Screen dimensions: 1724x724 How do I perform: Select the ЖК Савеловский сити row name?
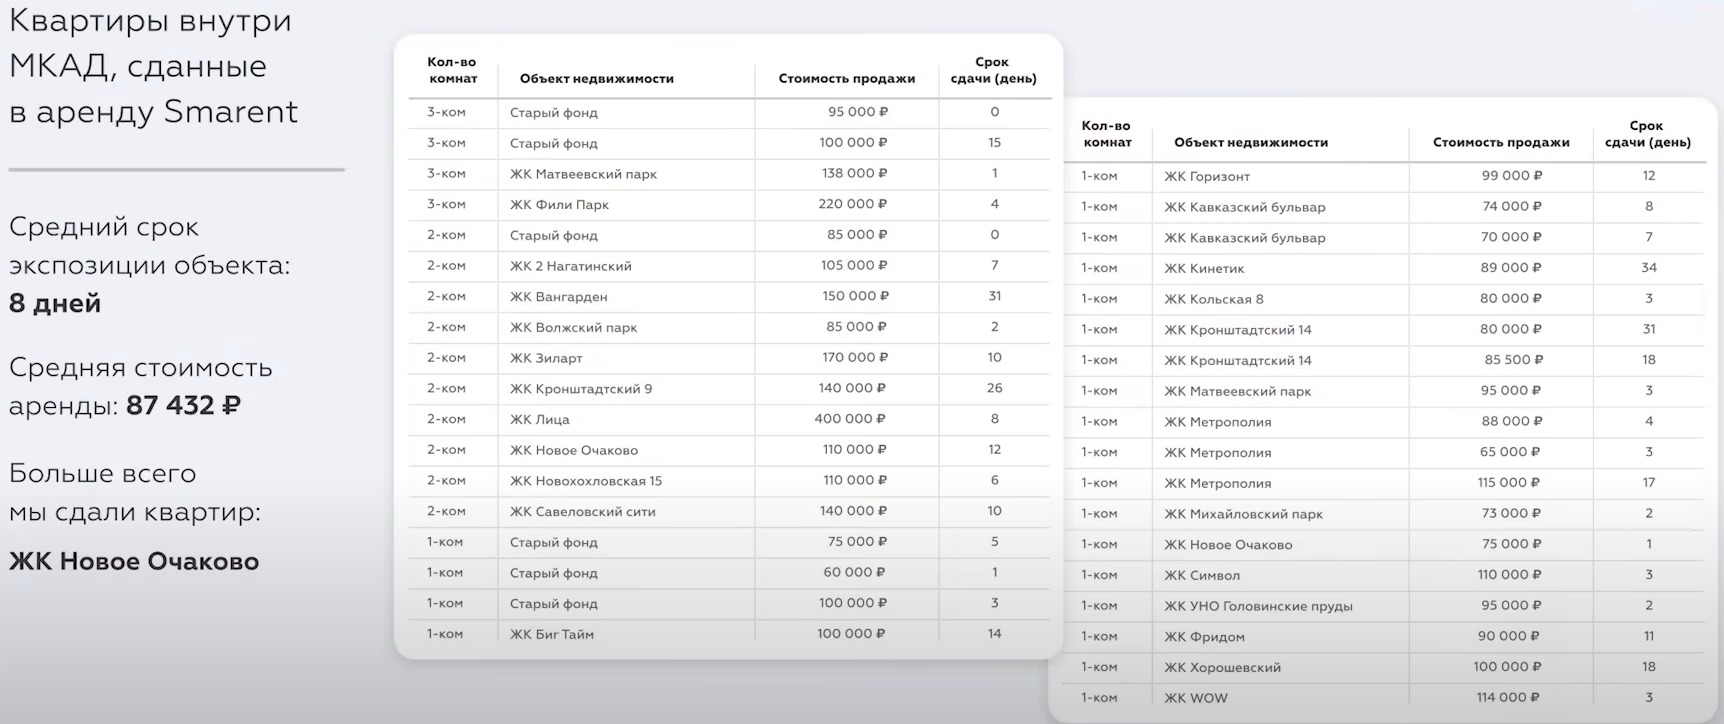(582, 512)
